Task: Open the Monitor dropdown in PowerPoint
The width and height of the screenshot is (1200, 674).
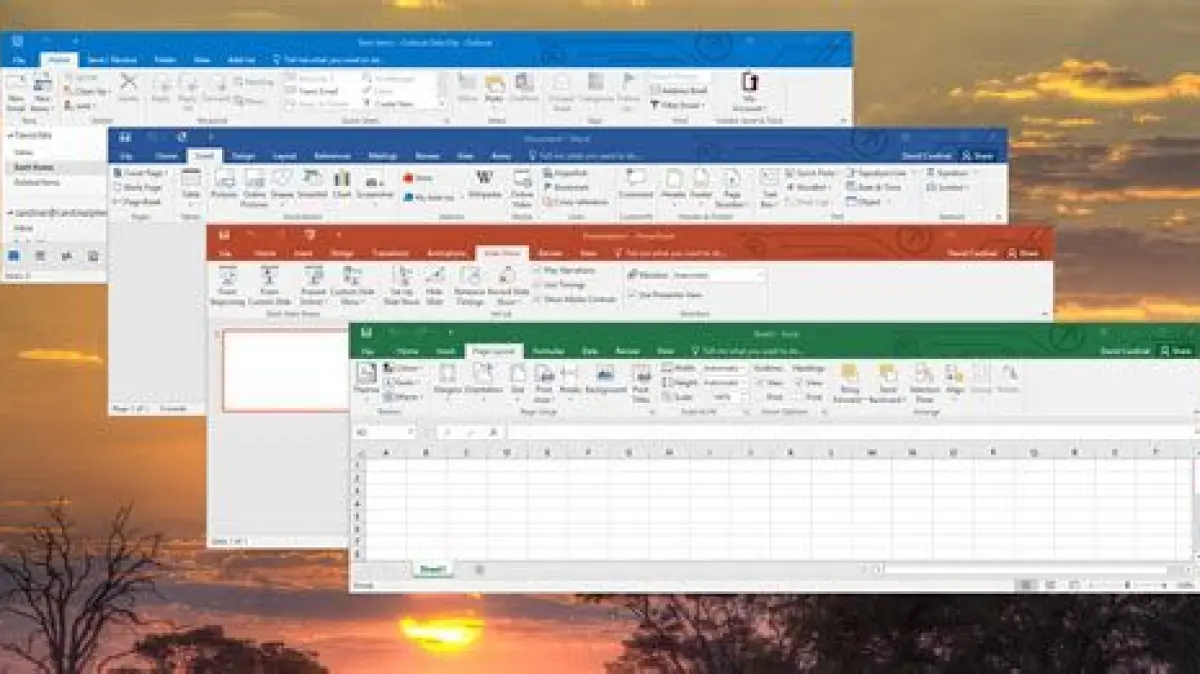Action: tap(760, 274)
